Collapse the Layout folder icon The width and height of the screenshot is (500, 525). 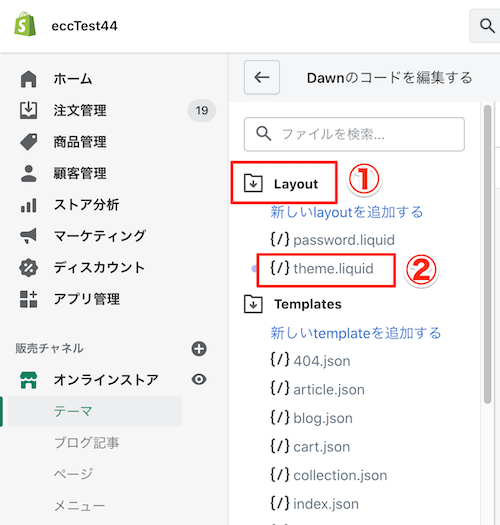(x=253, y=183)
